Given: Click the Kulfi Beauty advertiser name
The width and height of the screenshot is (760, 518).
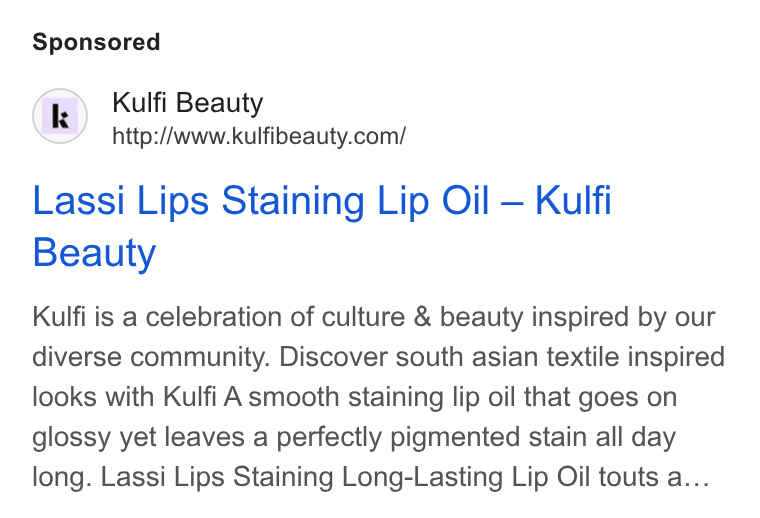Looking at the screenshot, I should (x=188, y=102).
